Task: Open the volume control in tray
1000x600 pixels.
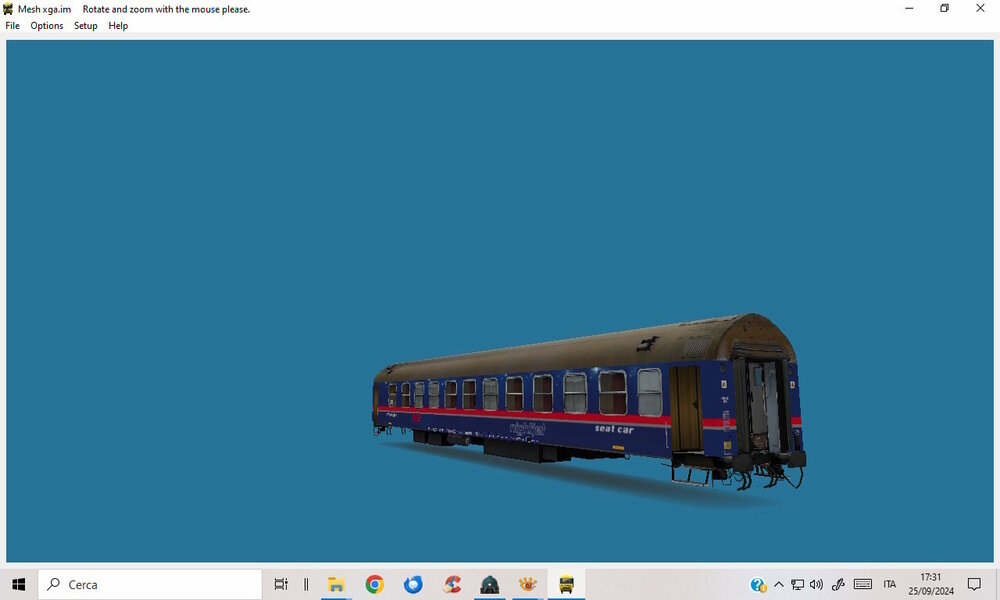Action: click(816, 584)
